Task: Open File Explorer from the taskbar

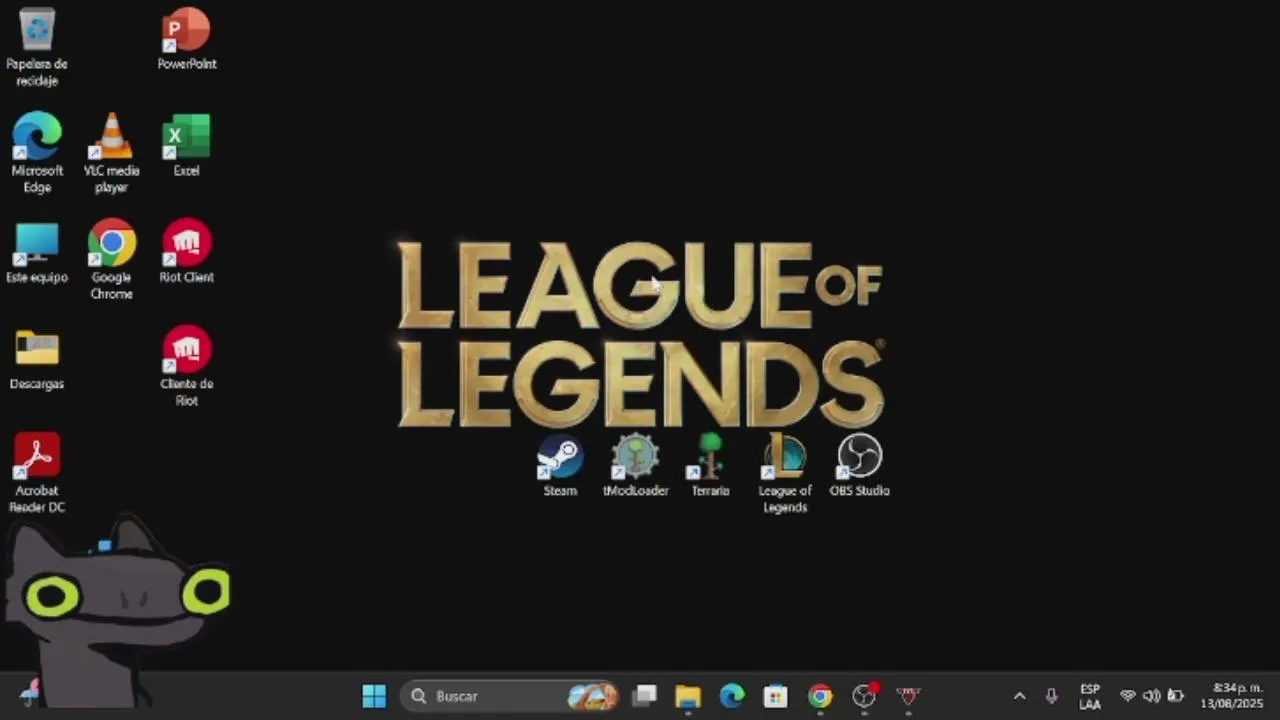Action: [688, 696]
